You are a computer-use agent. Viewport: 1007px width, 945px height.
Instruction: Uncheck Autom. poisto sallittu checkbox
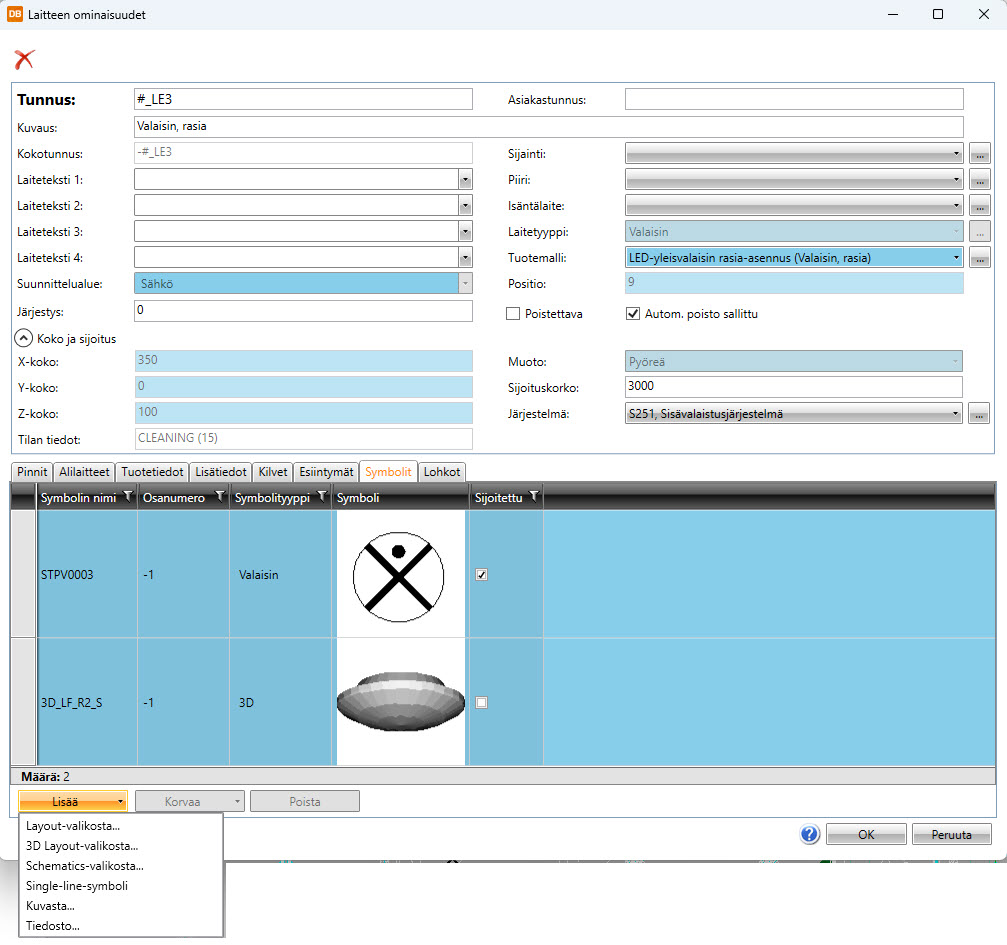[x=632, y=314]
